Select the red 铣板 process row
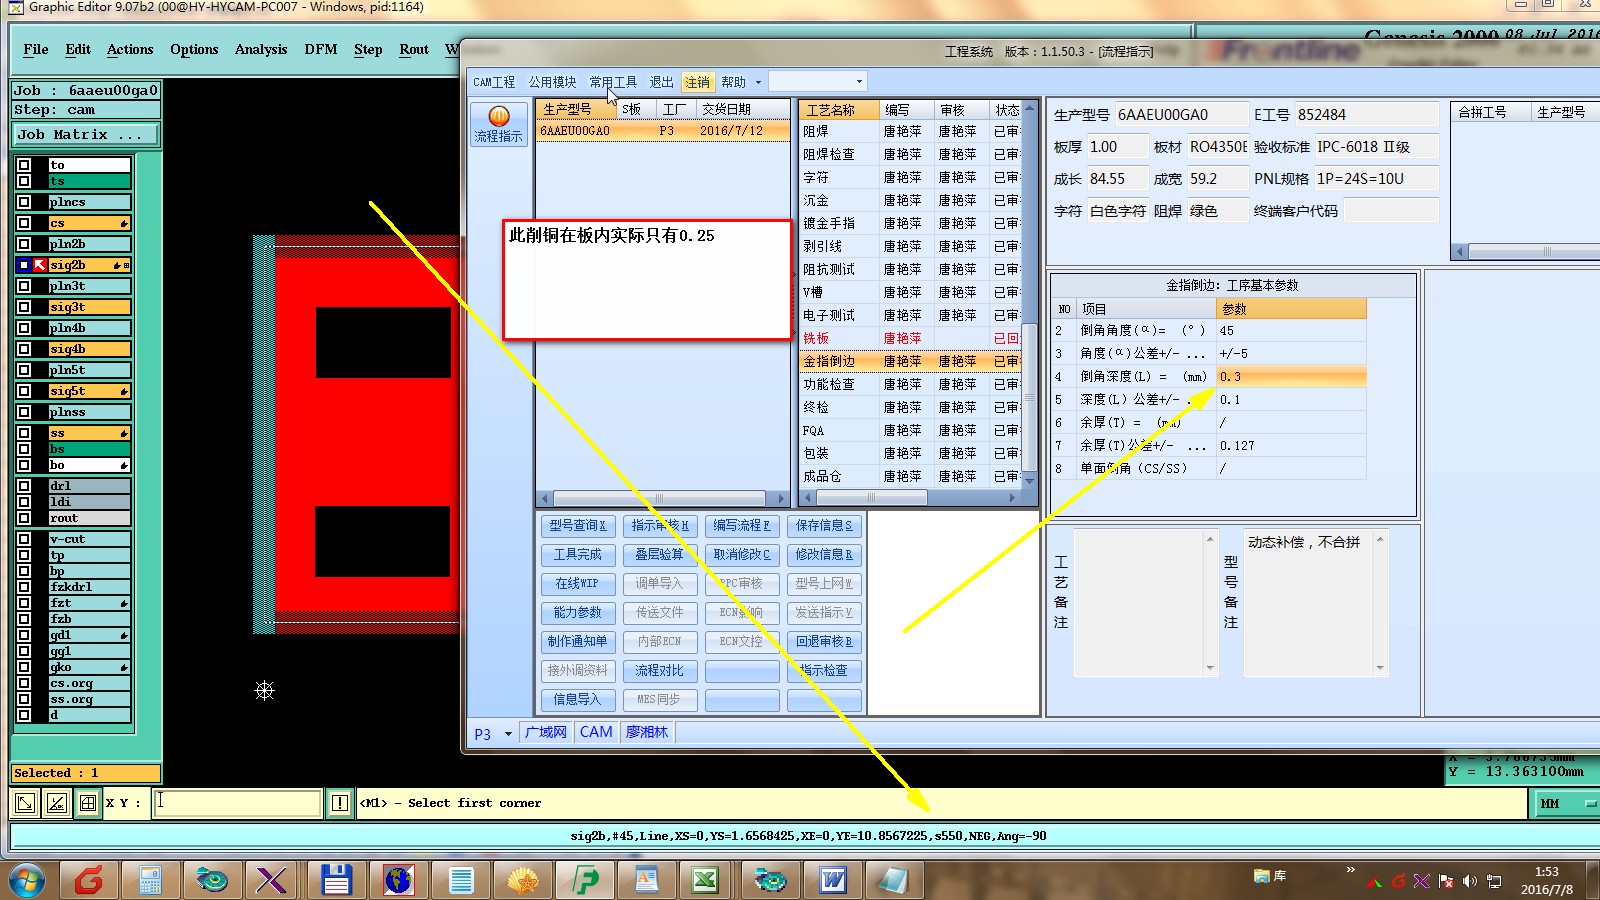The height and width of the screenshot is (900, 1600). point(910,338)
